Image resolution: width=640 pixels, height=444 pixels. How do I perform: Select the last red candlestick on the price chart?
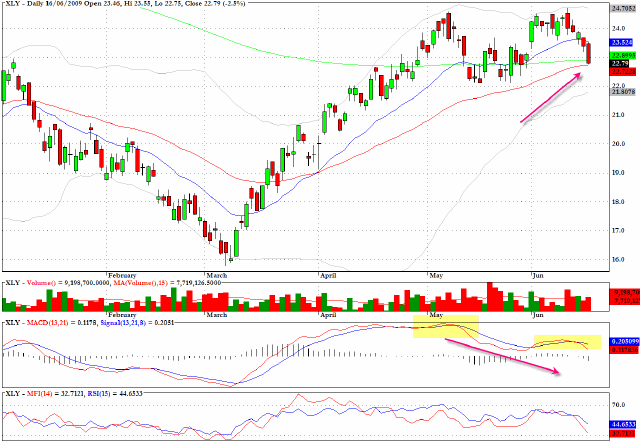pos(588,53)
